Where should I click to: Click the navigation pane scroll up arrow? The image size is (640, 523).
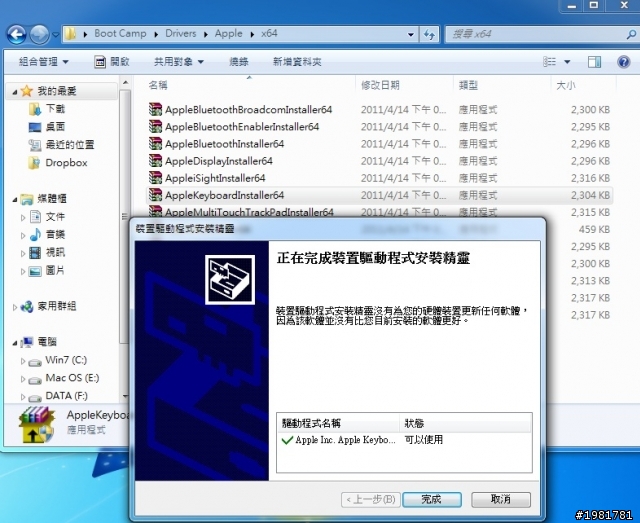click(126, 83)
